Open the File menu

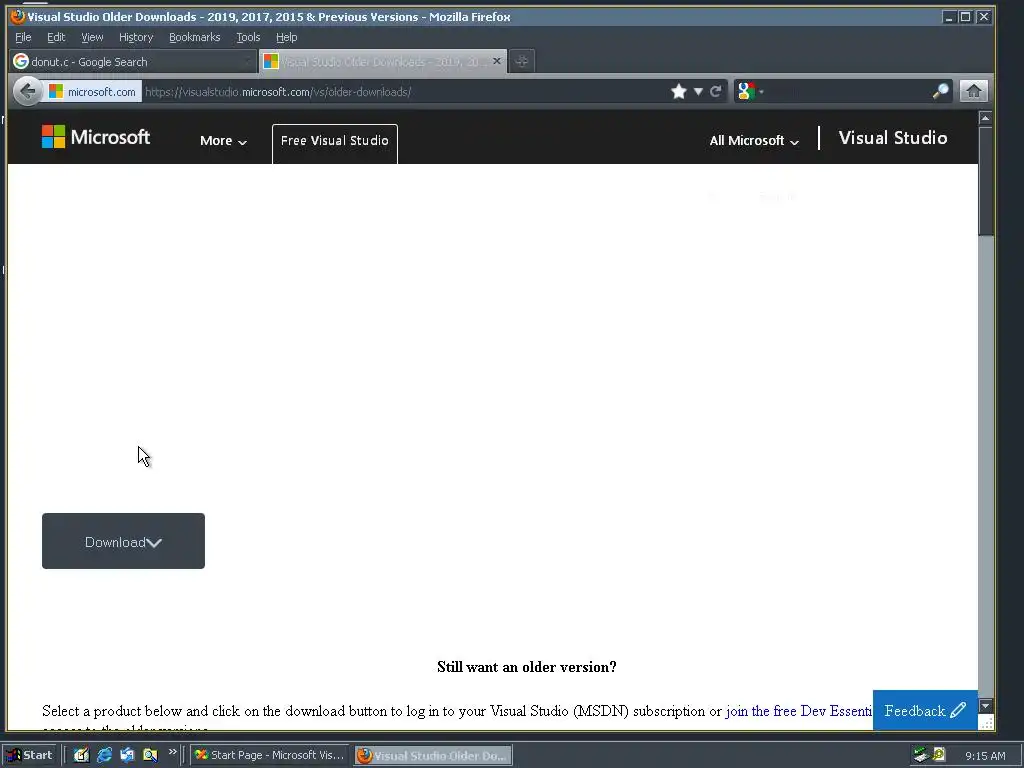point(23,37)
